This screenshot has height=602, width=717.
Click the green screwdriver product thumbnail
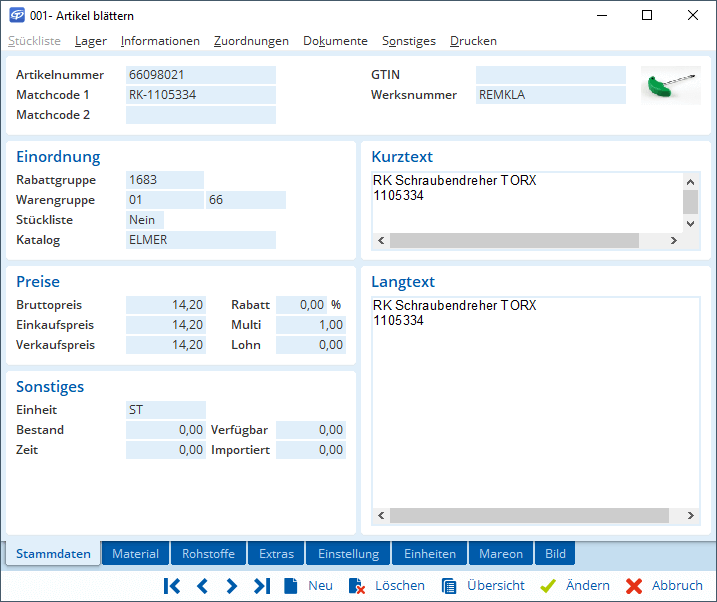coord(670,87)
